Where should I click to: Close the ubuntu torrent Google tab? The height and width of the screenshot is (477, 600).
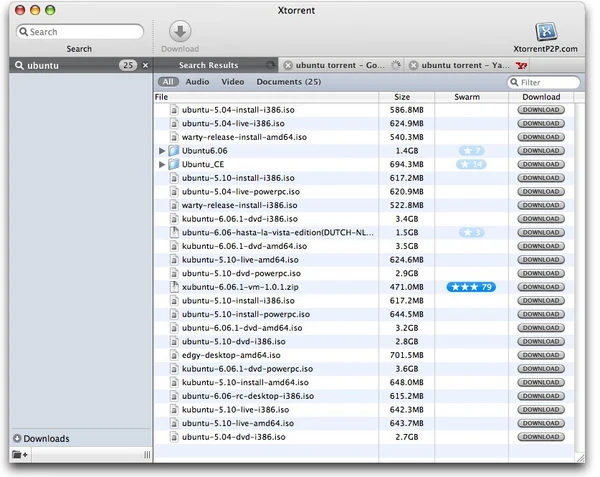(x=288, y=65)
